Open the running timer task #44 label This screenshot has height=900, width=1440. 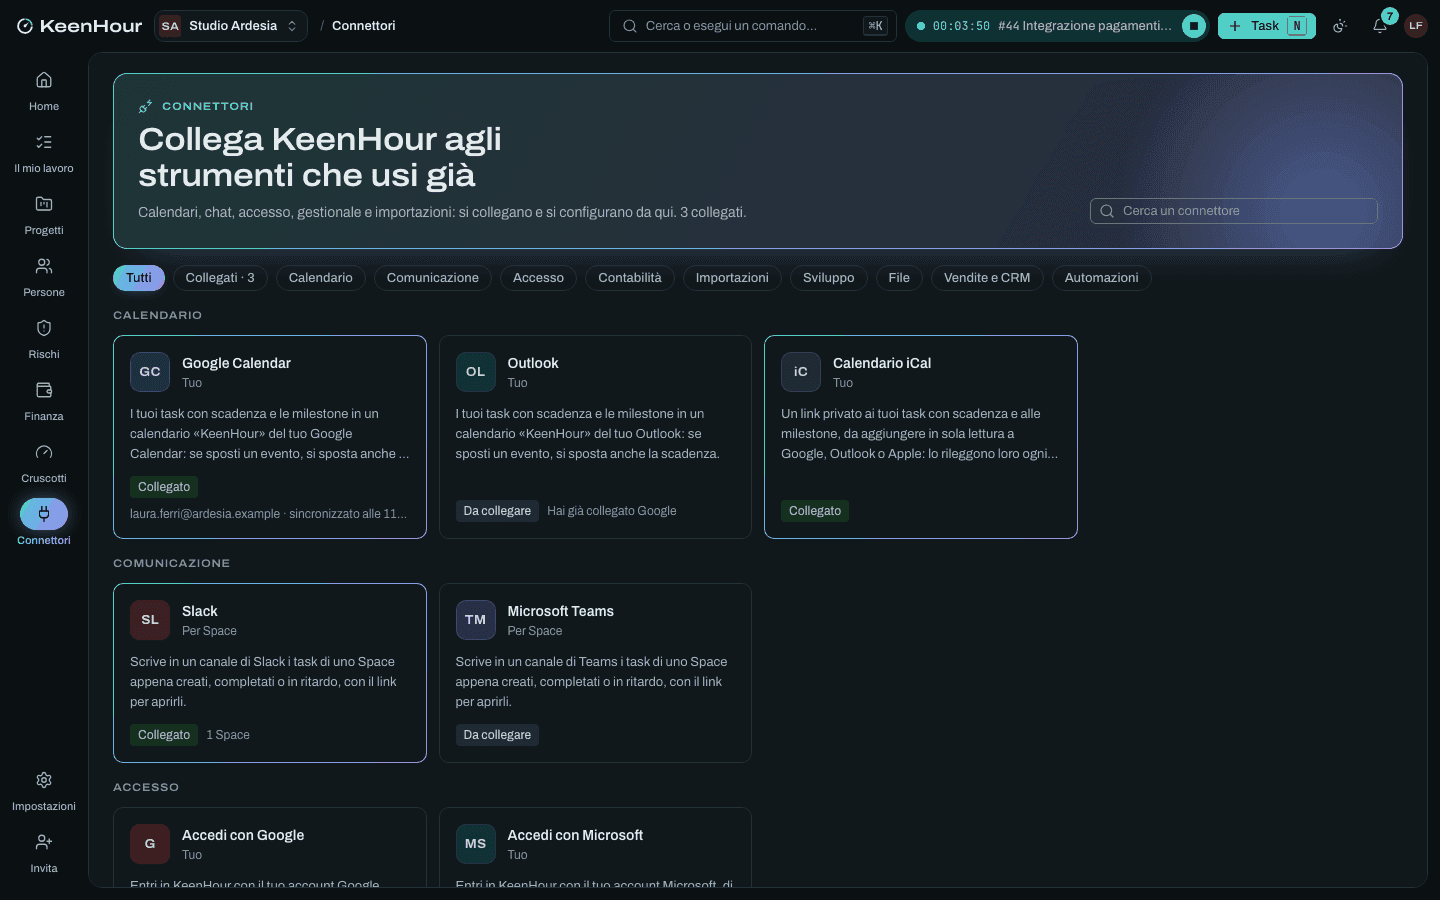(1085, 26)
